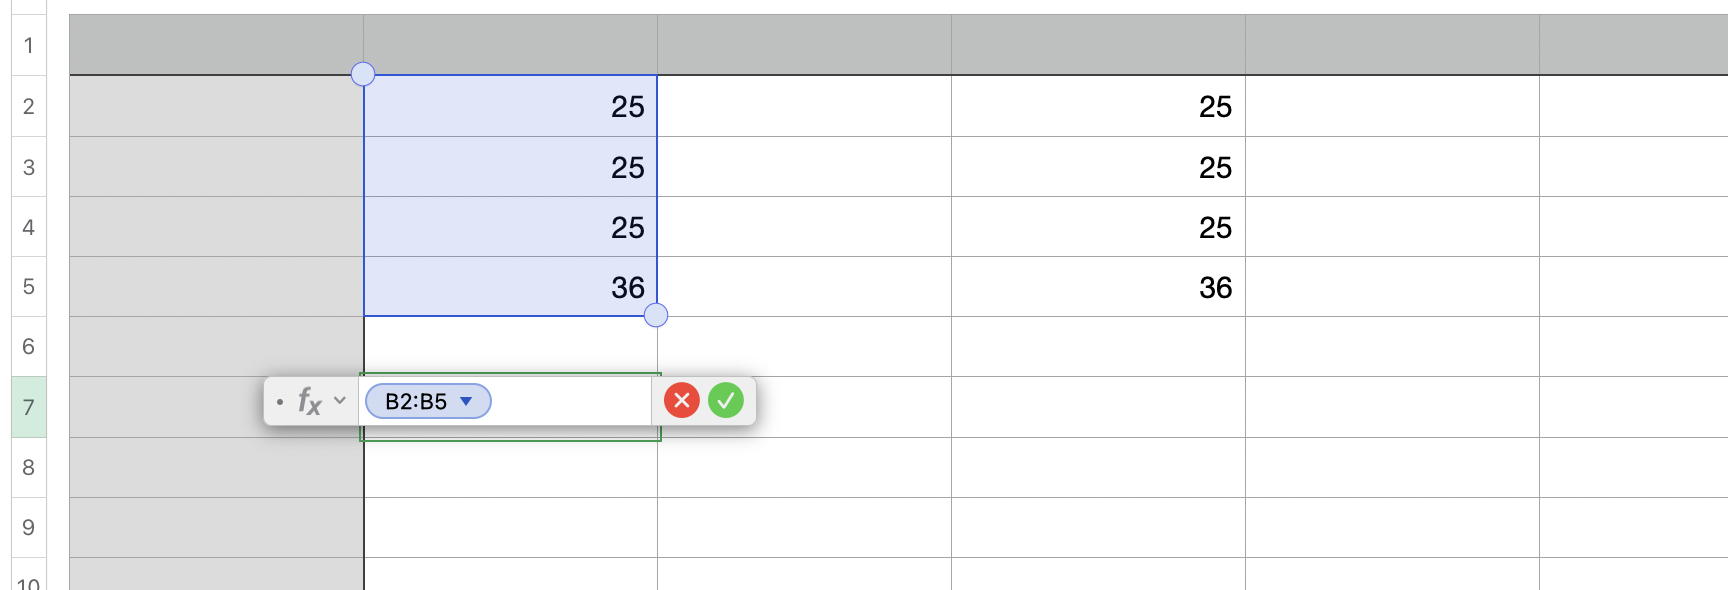Click the gray header cell above highlighted column

(x=510, y=45)
